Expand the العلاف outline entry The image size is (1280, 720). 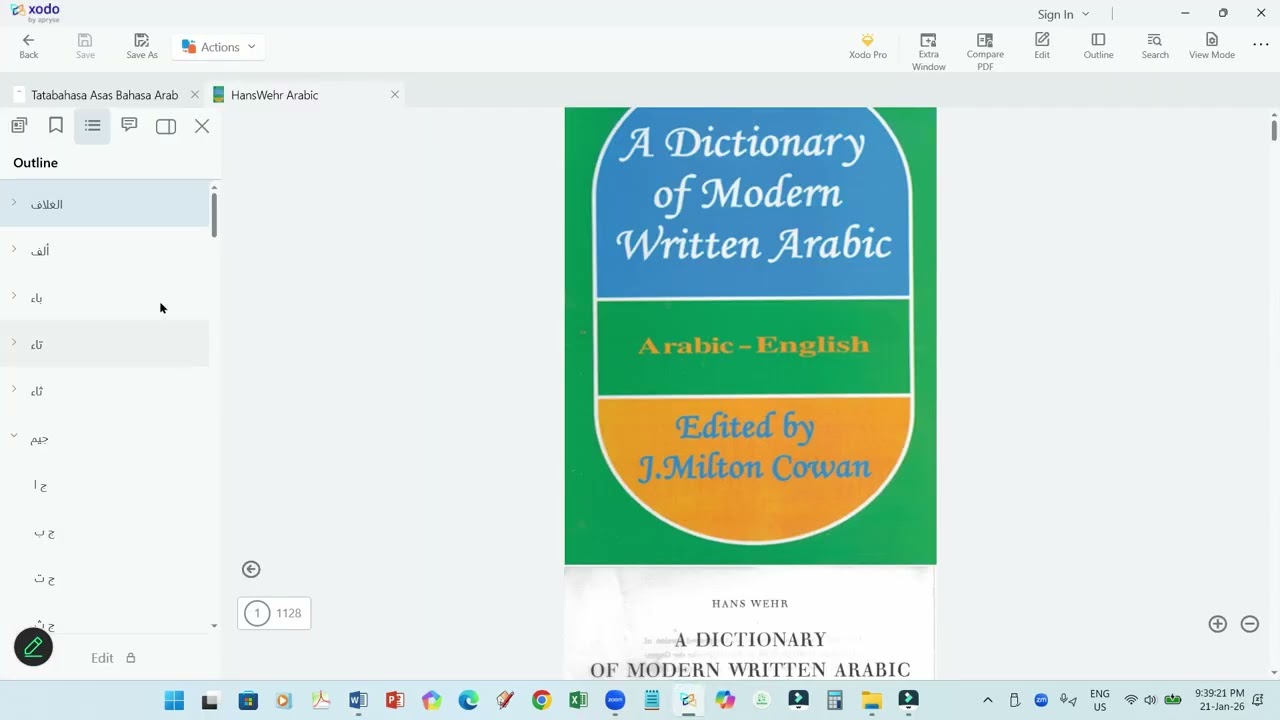click(14, 203)
